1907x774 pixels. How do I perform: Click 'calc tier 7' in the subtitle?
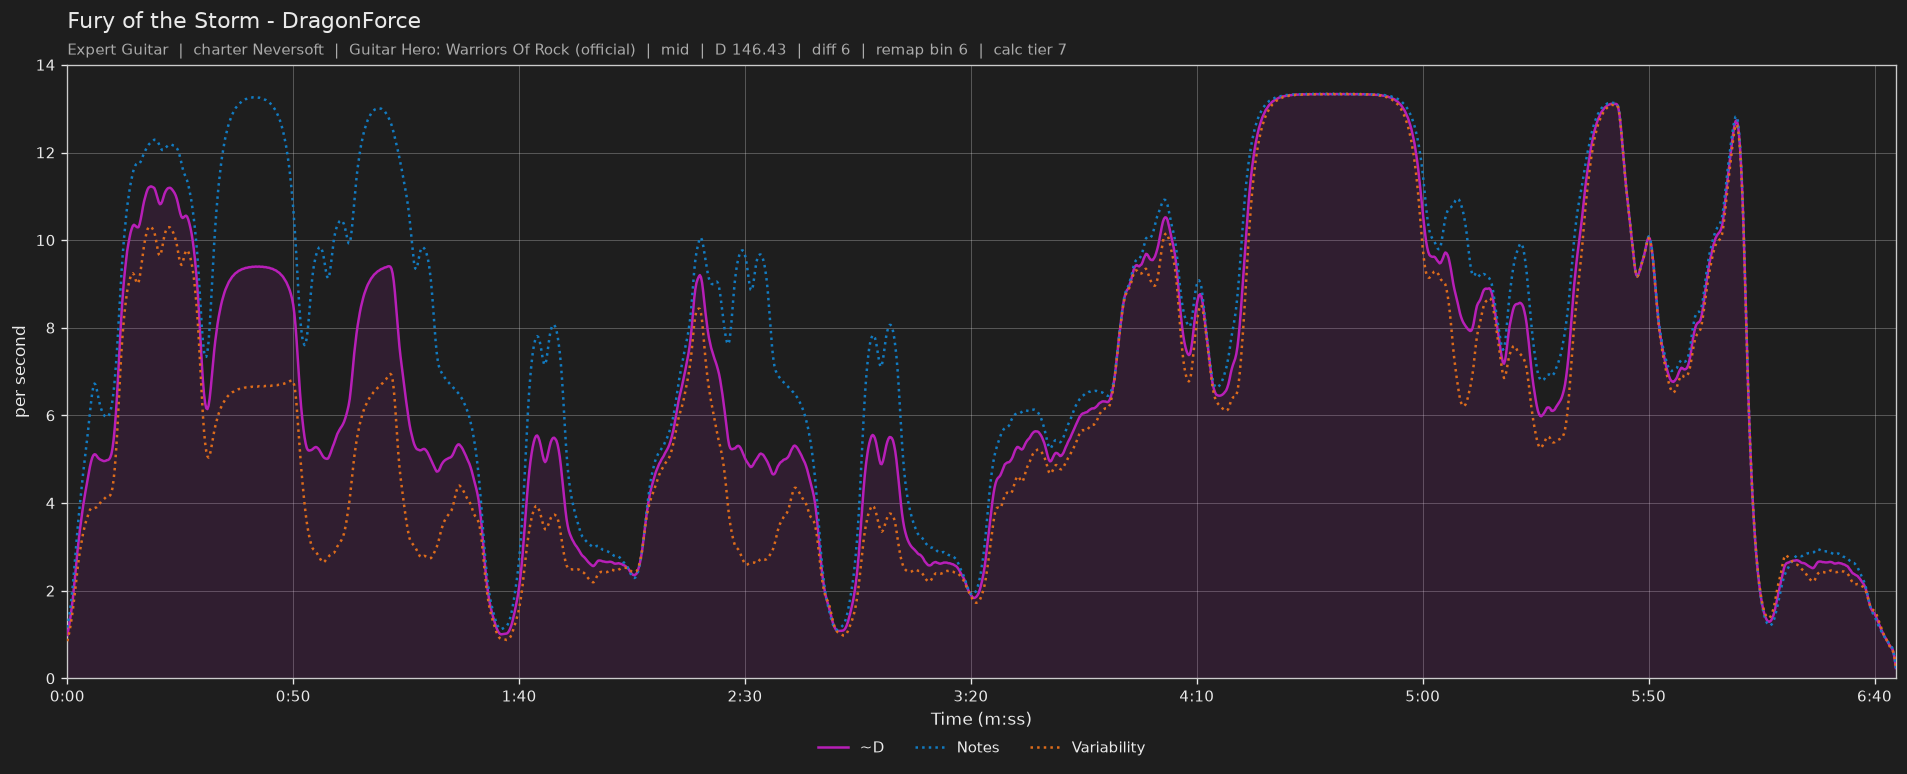point(1030,50)
